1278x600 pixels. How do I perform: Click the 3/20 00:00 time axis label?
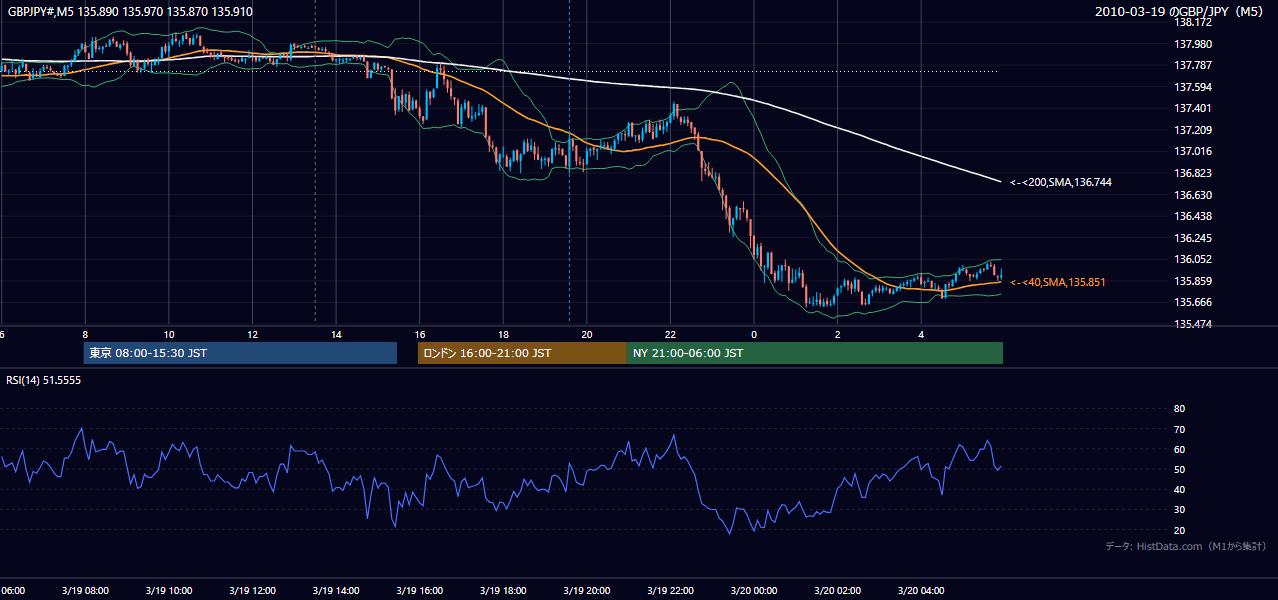click(x=754, y=591)
